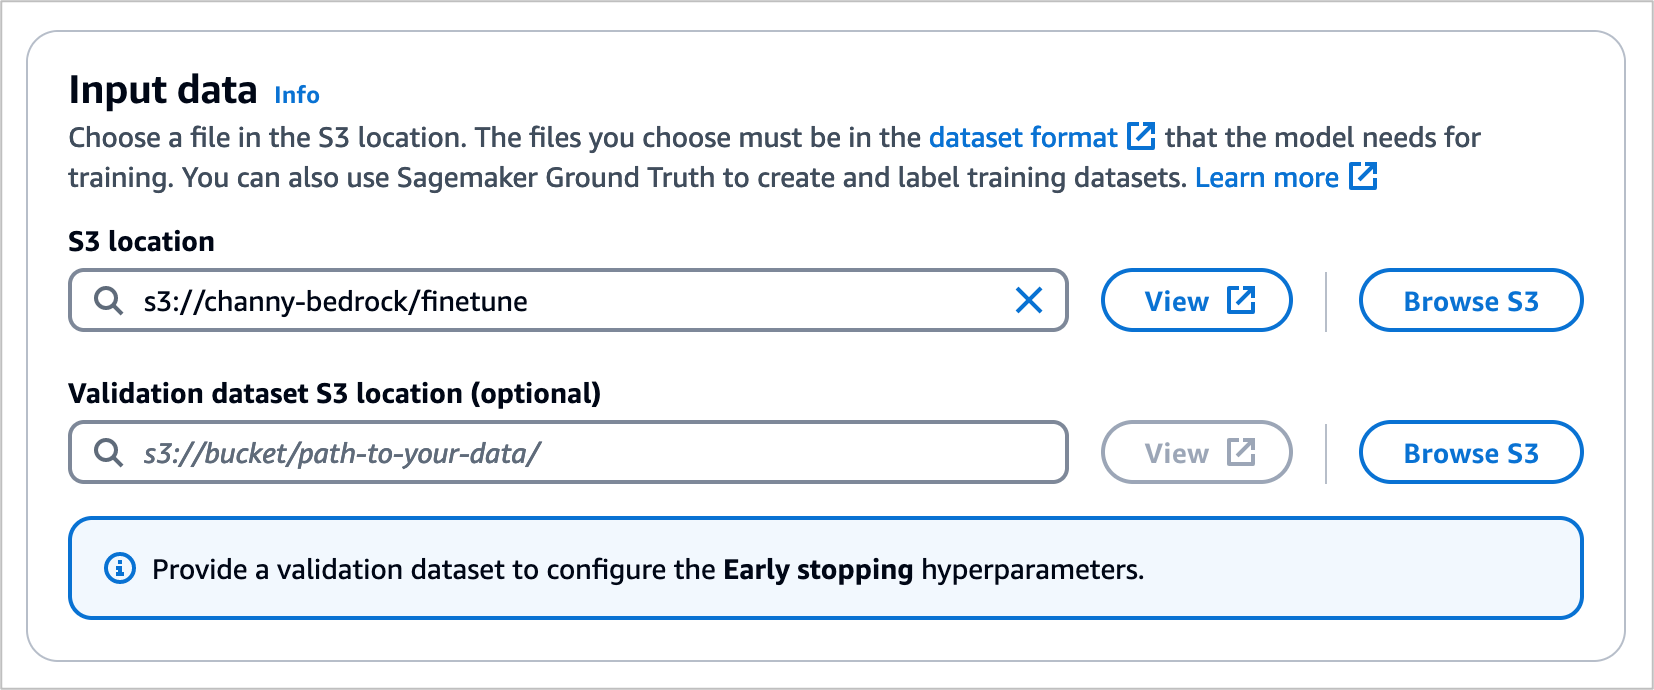Click the info circle icon in the alert

[x=120, y=569]
